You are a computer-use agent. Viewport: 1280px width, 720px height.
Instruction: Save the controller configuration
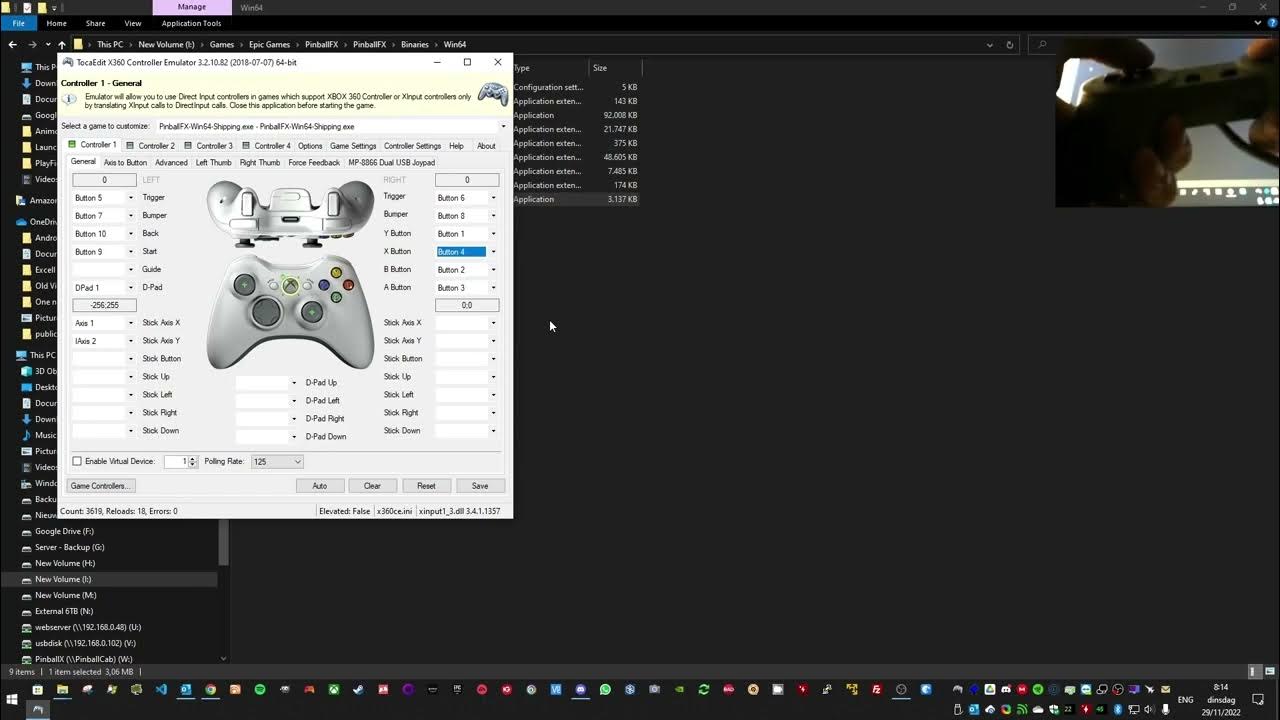pyautogui.click(x=480, y=486)
